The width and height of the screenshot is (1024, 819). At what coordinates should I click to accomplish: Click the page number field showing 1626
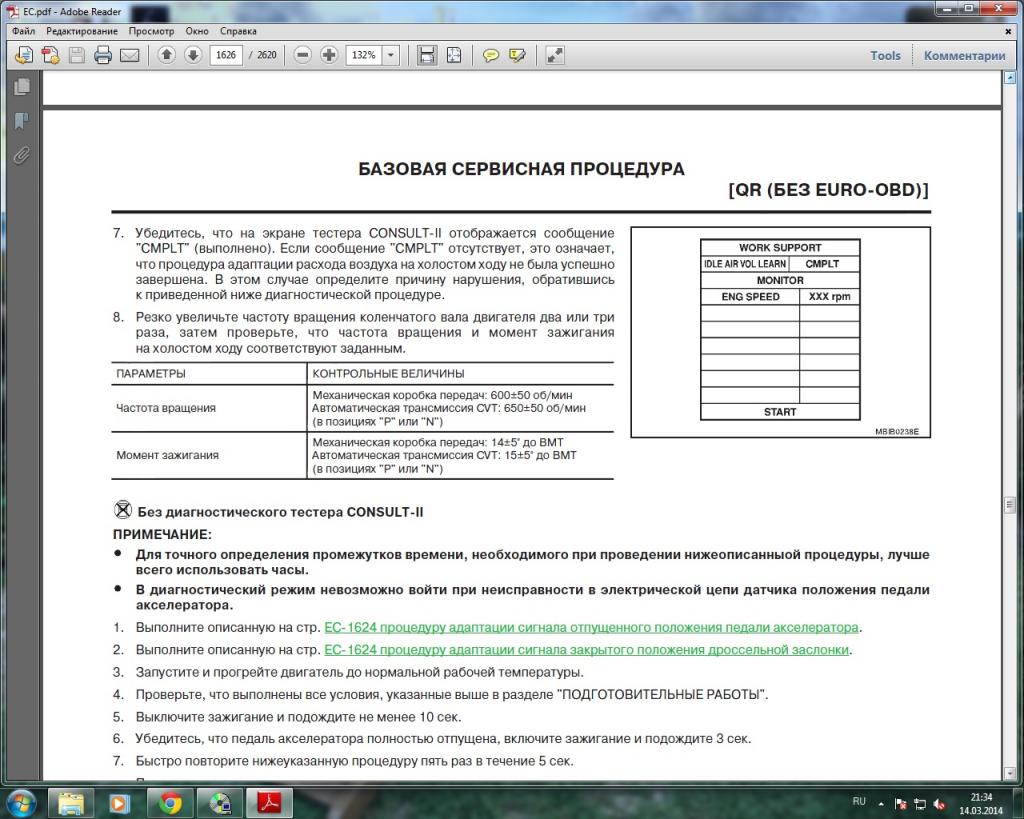(x=226, y=56)
